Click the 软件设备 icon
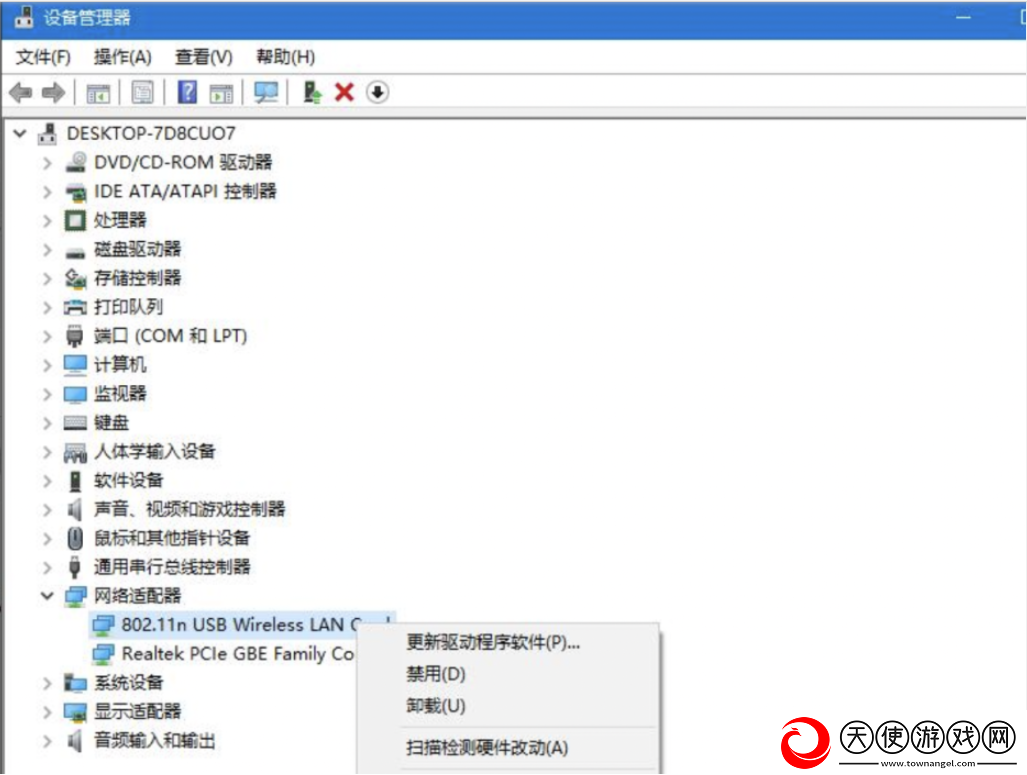The width and height of the screenshot is (1027, 775). tap(75, 481)
